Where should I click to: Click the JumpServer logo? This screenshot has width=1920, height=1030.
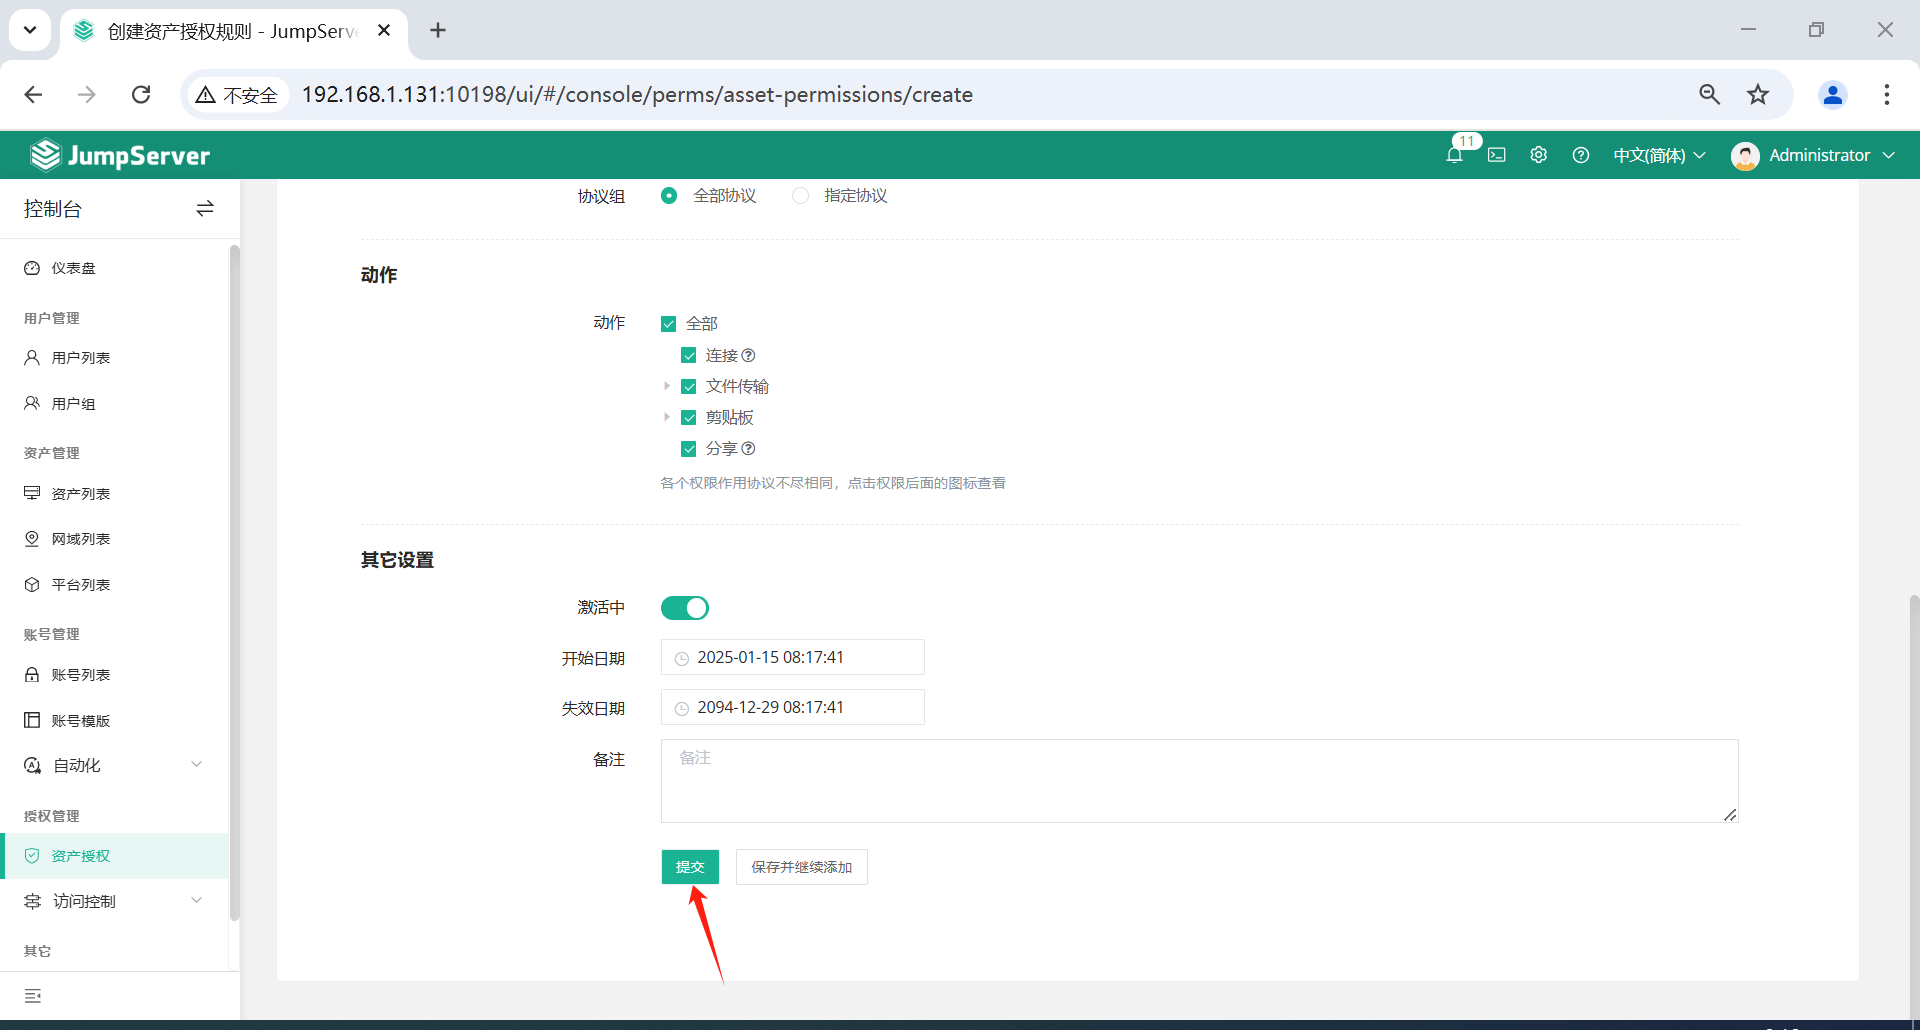coord(120,155)
